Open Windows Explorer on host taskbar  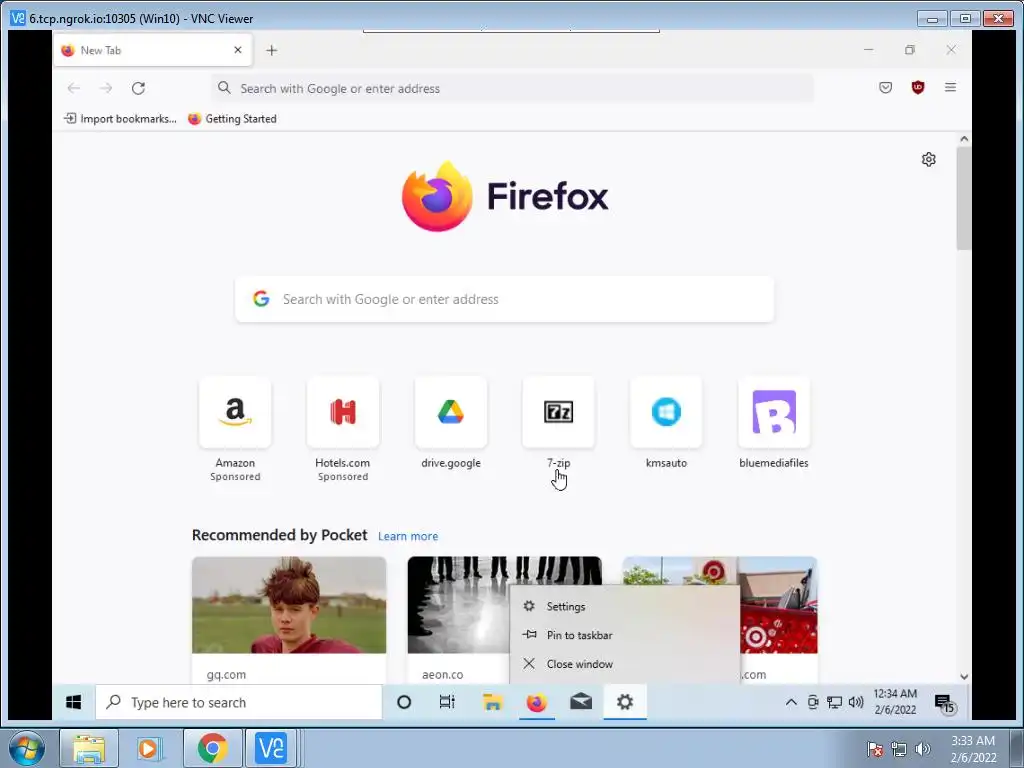point(89,748)
